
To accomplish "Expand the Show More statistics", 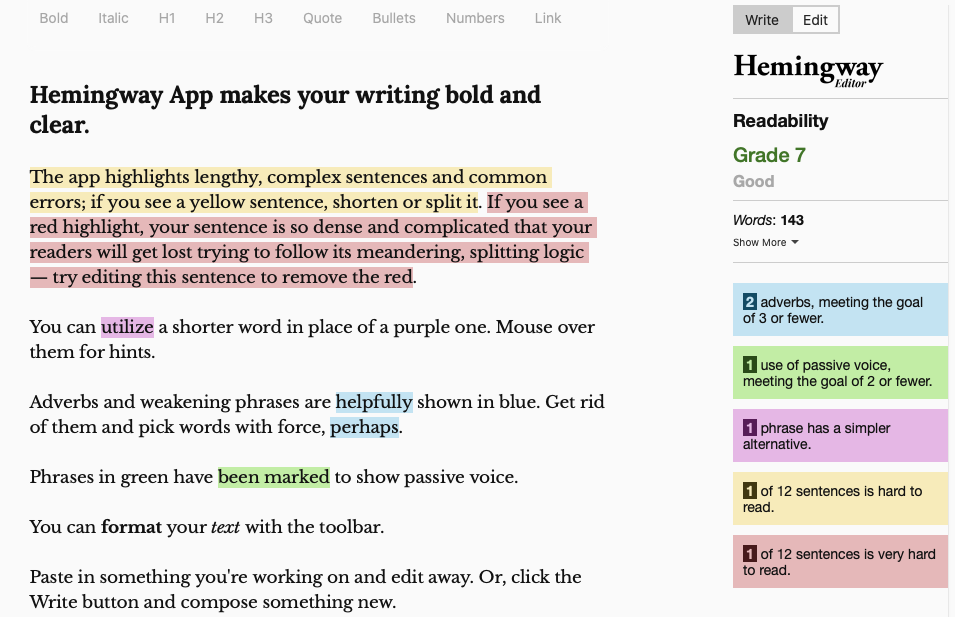I will click(x=765, y=242).
